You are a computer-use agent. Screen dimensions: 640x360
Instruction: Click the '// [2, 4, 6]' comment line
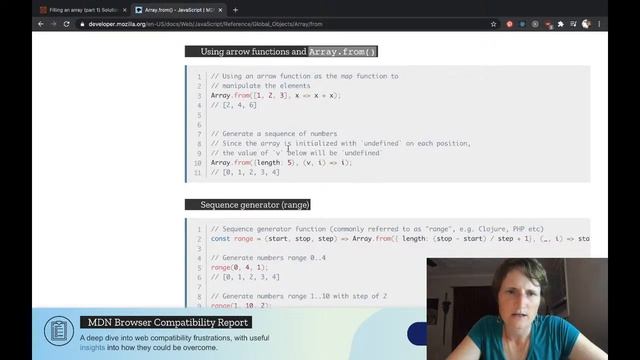pos(233,105)
